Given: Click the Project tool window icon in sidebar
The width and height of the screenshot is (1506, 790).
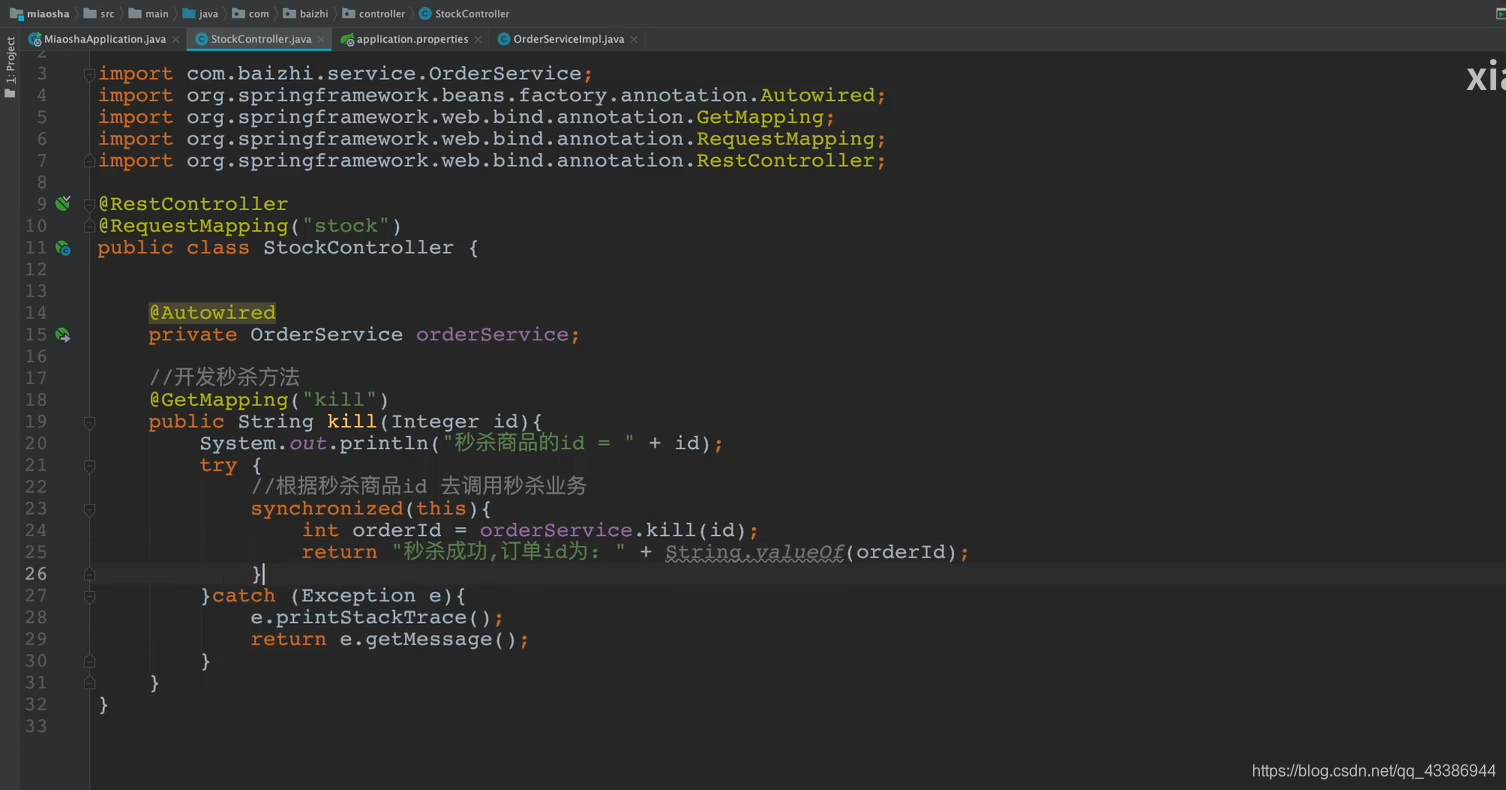Looking at the screenshot, I should point(10,93).
